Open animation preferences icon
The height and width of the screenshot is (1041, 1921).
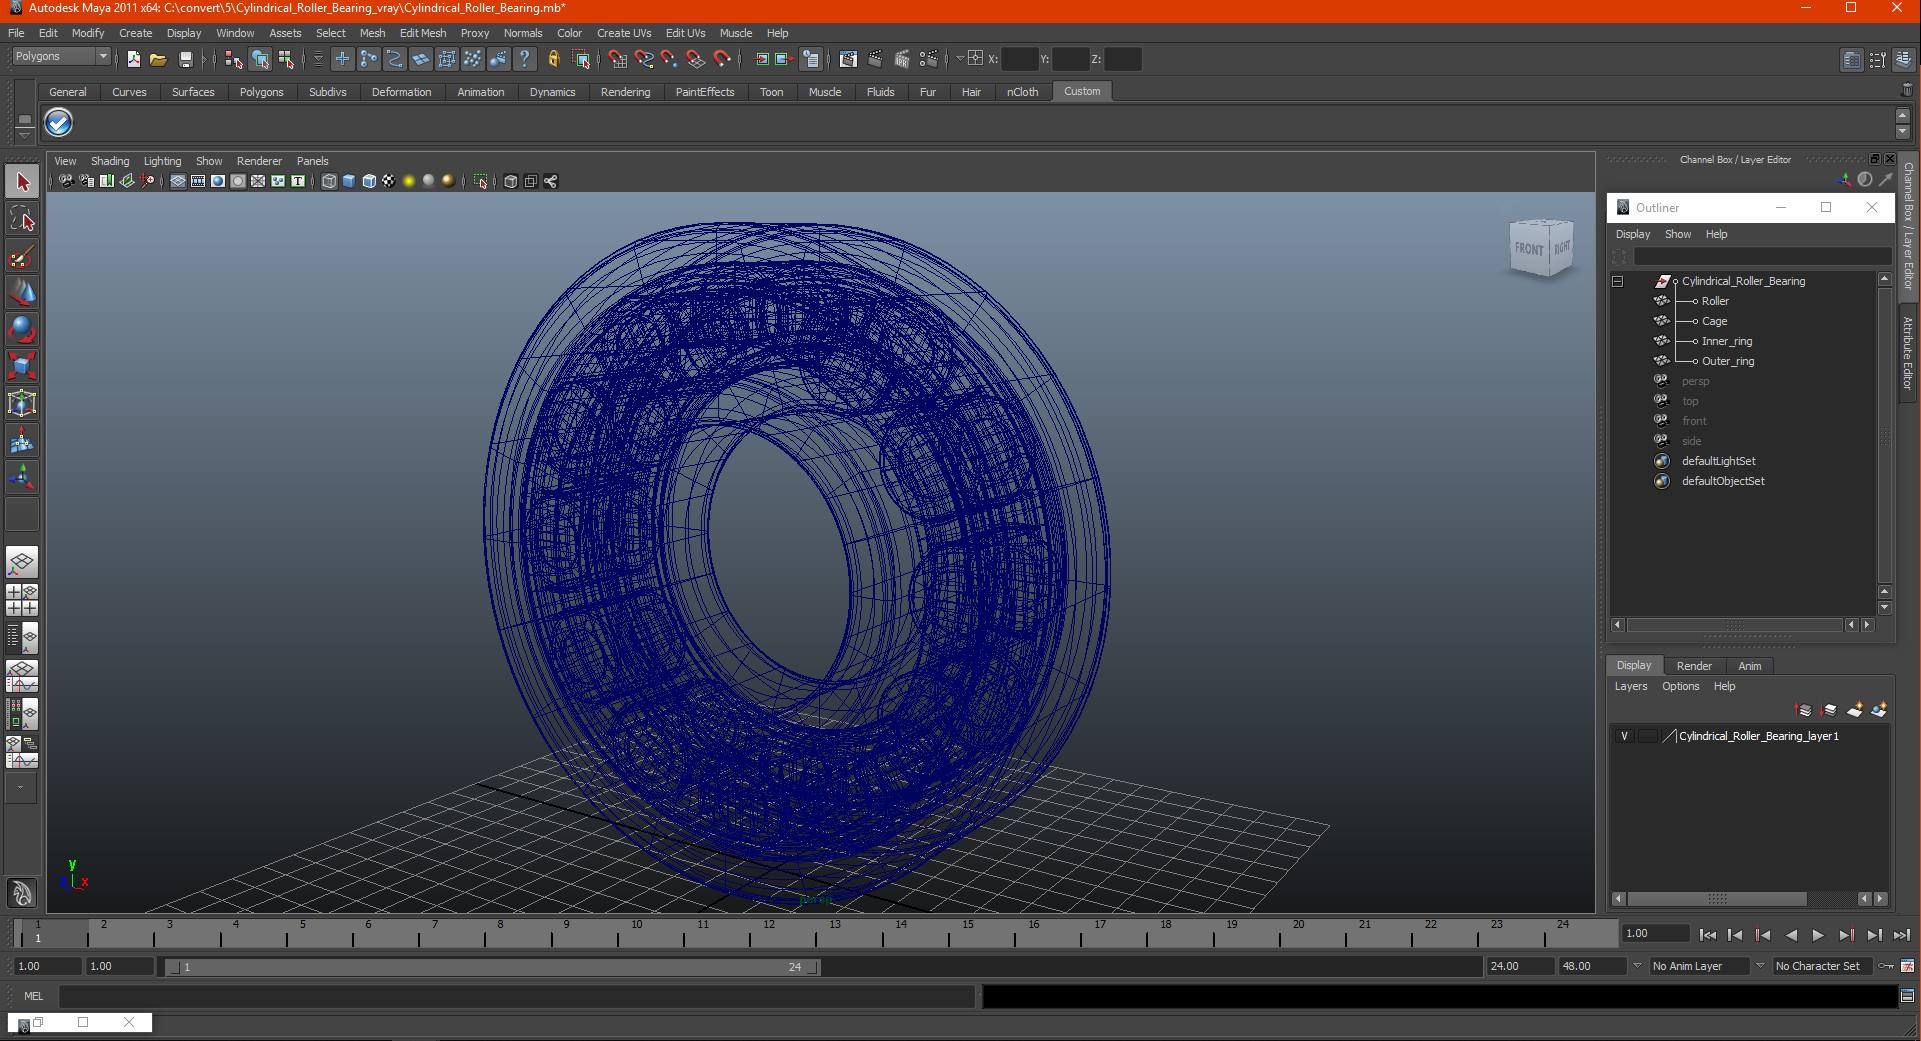coord(1907,966)
